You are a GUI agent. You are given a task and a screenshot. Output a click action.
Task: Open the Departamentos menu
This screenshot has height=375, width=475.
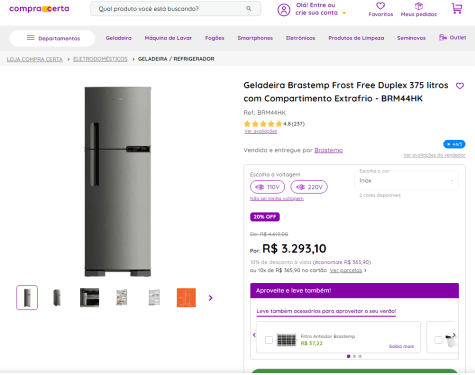point(52,38)
